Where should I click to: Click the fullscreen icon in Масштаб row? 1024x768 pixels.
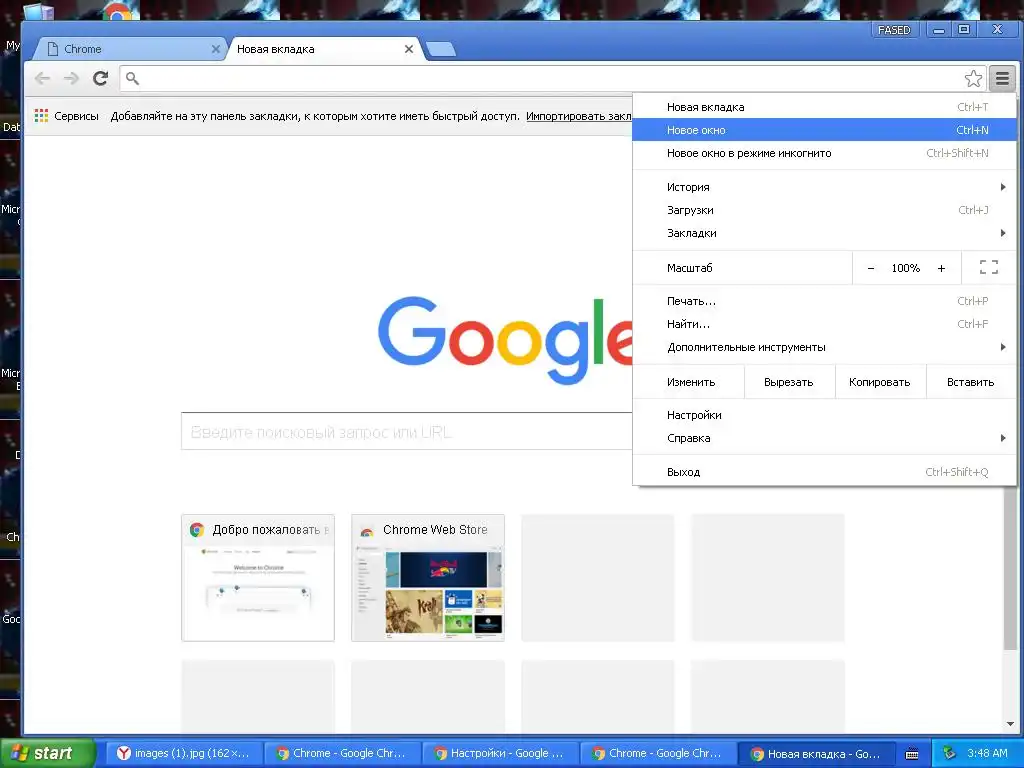(989, 267)
